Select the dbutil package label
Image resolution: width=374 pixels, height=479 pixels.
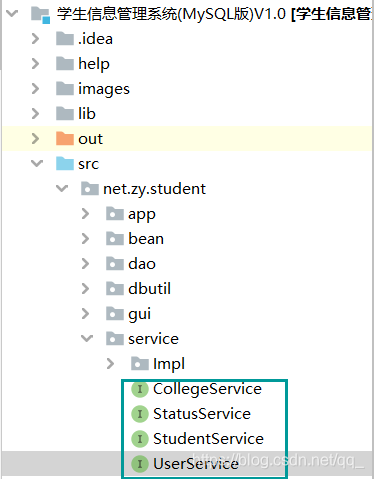point(149,289)
